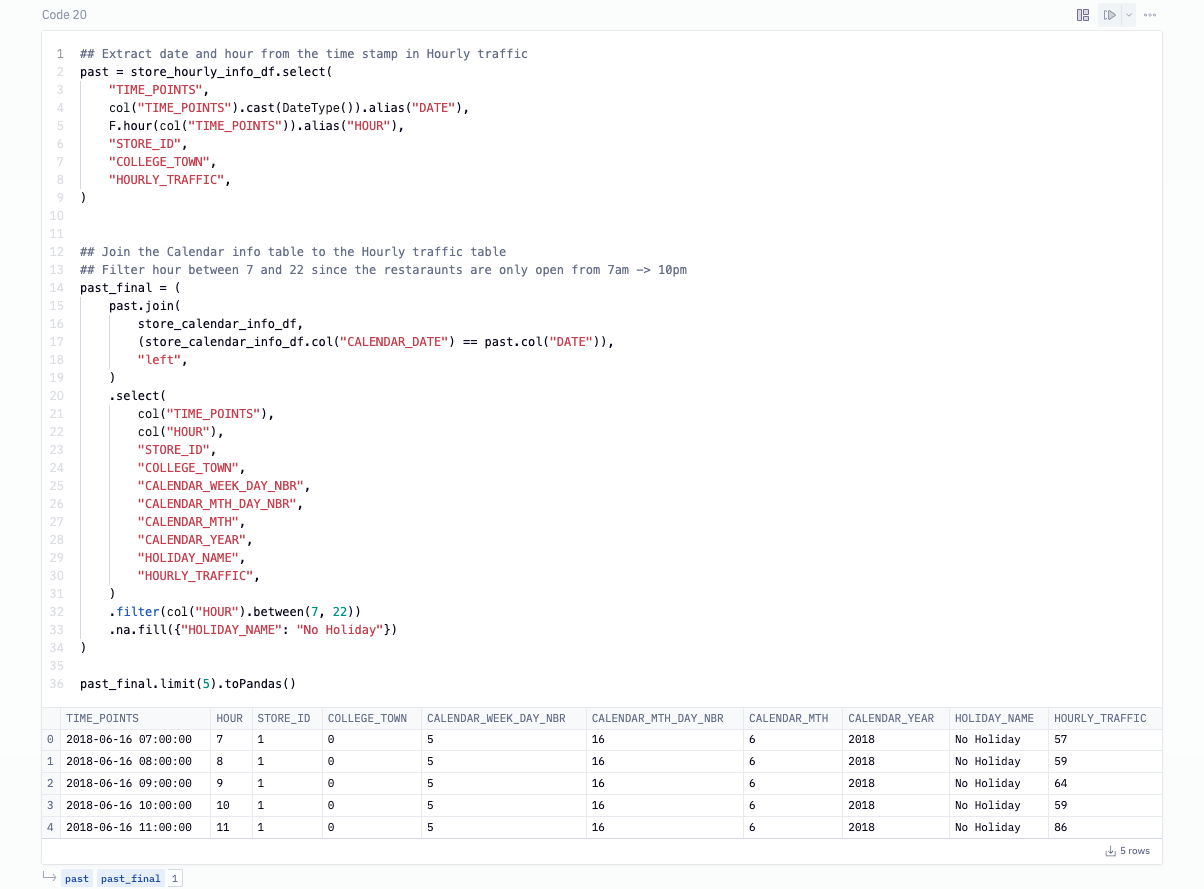The height and width of the screenshot is (889, 1204).
Task: Click the HOURLY_TRAFFIC cell showing 86
Action: [x=1062, y=827]
